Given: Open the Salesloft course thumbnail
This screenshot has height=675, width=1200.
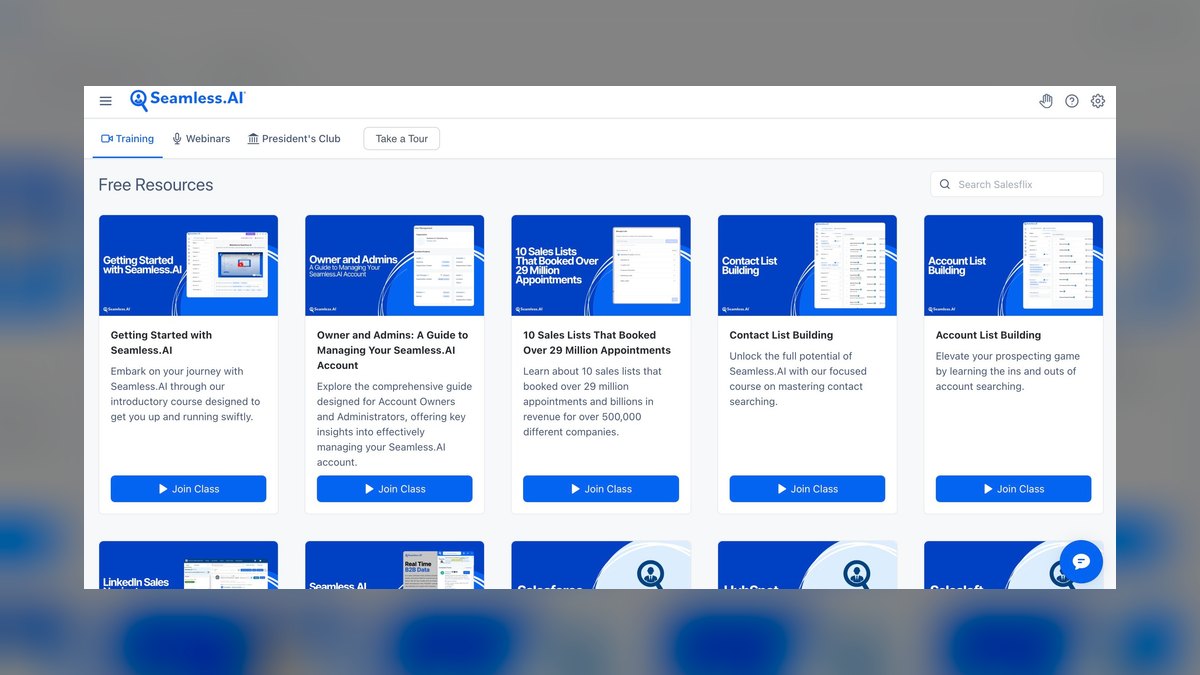Looking at the screenshot, I should coord(1014,565).
